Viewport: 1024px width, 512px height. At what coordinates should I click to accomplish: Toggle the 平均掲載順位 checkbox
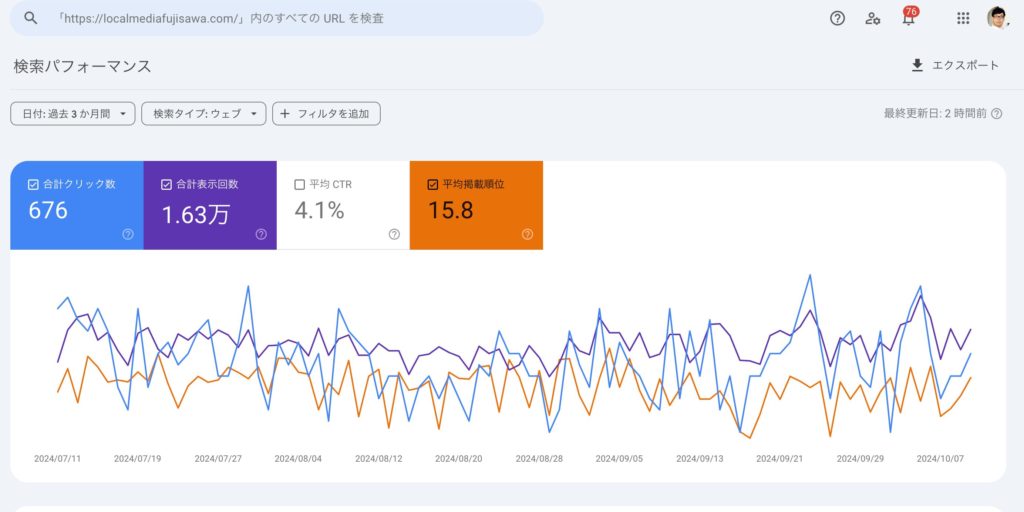[432, 184]
